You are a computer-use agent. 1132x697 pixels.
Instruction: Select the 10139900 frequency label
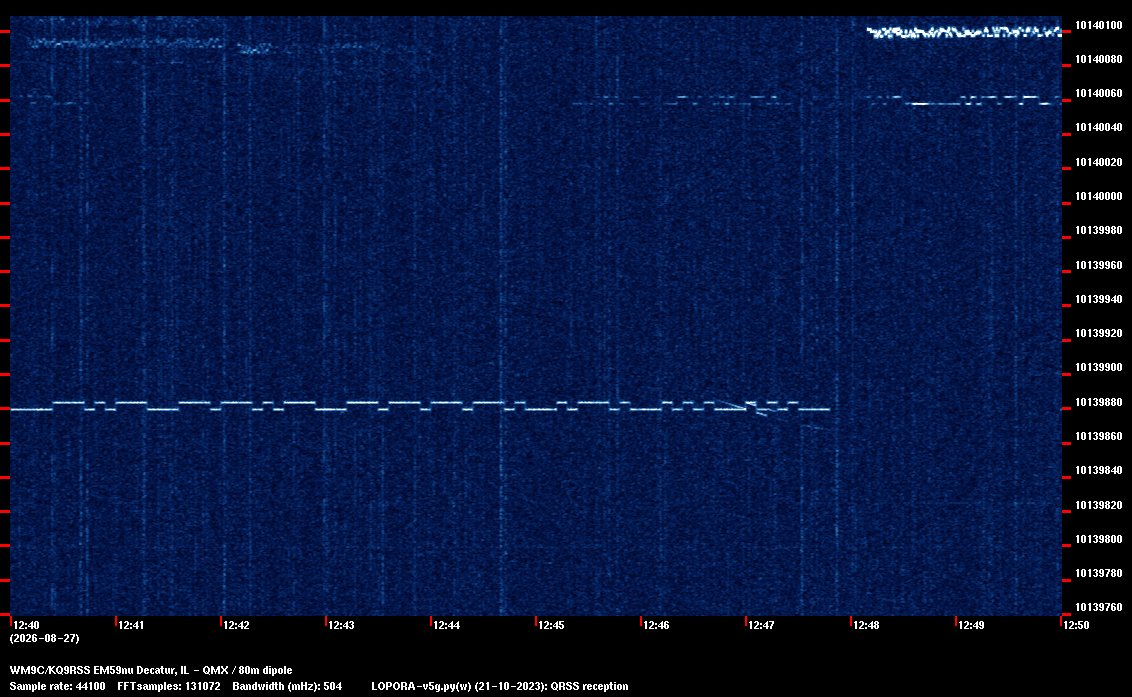[x=1099, y=368]
